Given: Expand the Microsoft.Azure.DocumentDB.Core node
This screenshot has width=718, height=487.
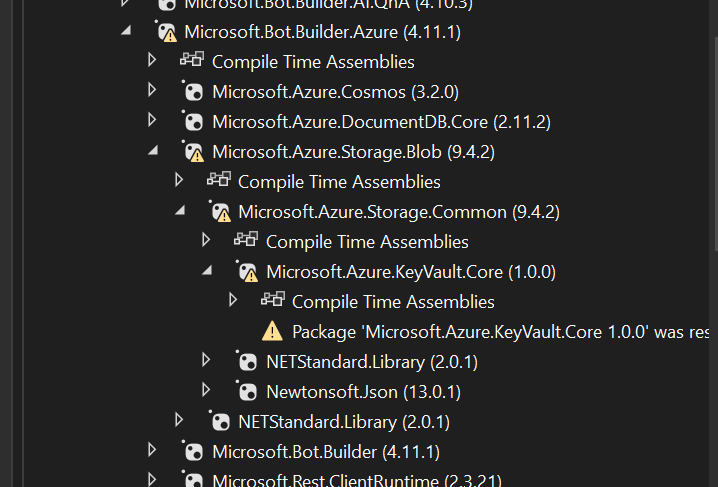Looking at the screenshot, I should [x=152, y=121].
